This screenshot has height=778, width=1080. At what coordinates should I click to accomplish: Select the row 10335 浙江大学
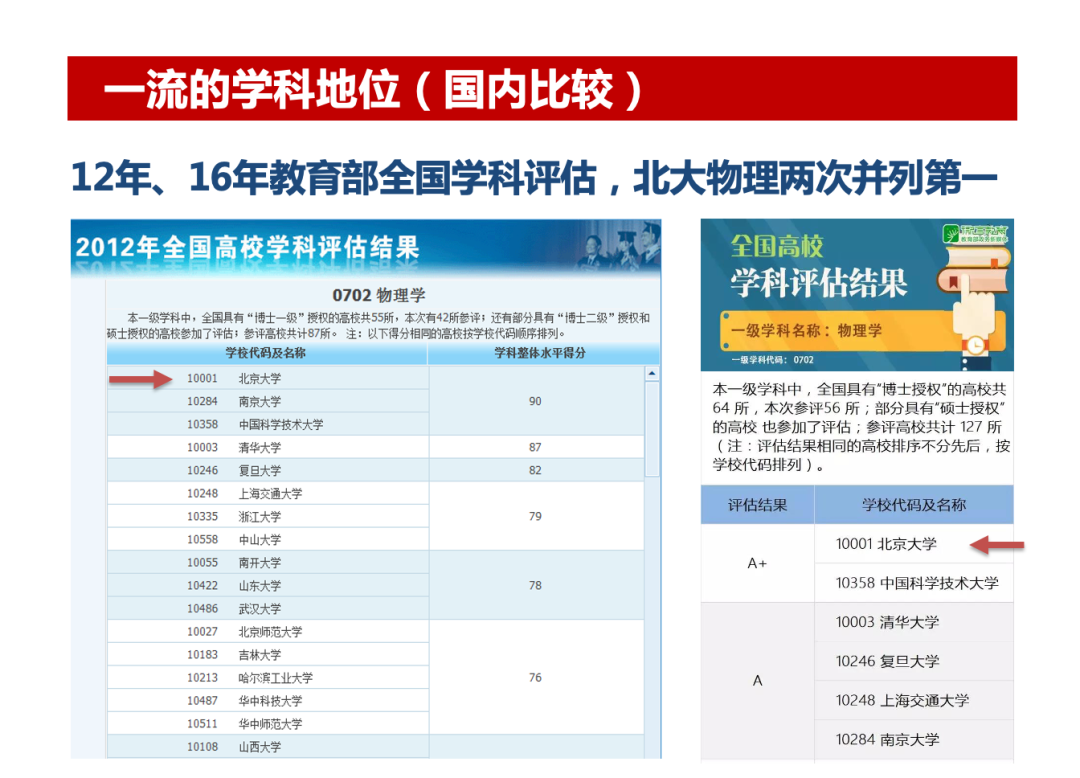coord(268,517)
